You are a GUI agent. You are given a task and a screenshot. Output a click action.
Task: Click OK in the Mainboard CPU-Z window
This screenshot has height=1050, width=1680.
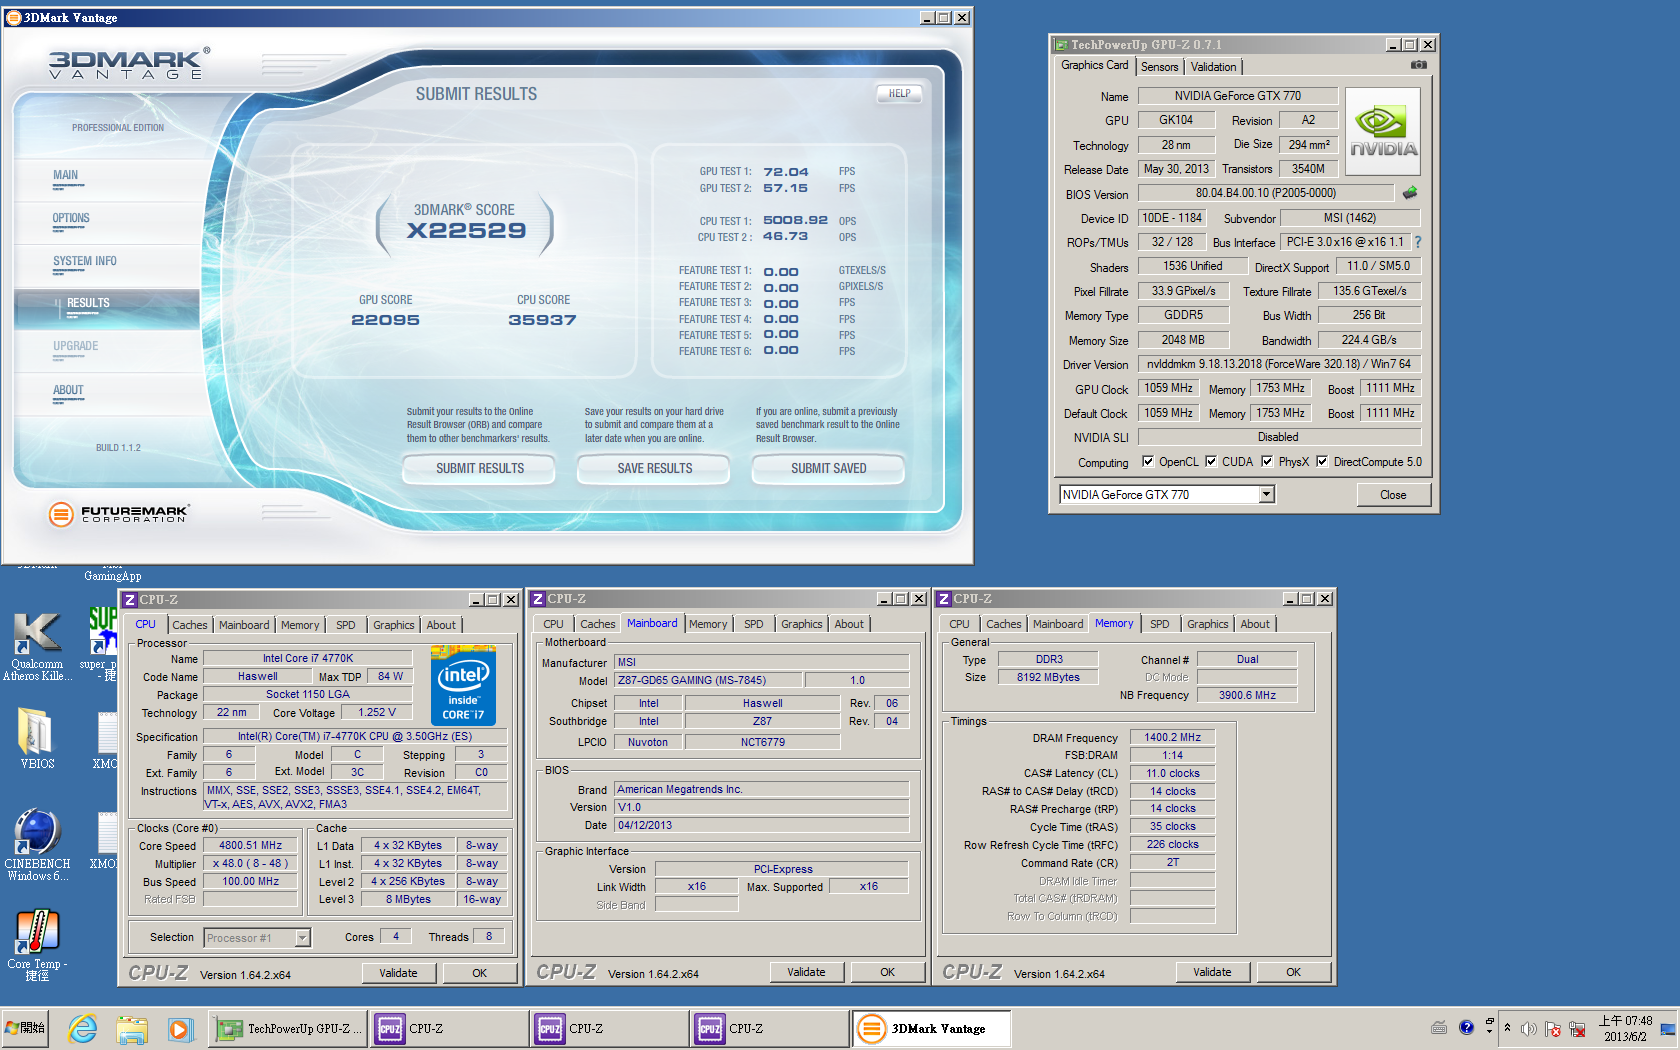click(887, 972)
